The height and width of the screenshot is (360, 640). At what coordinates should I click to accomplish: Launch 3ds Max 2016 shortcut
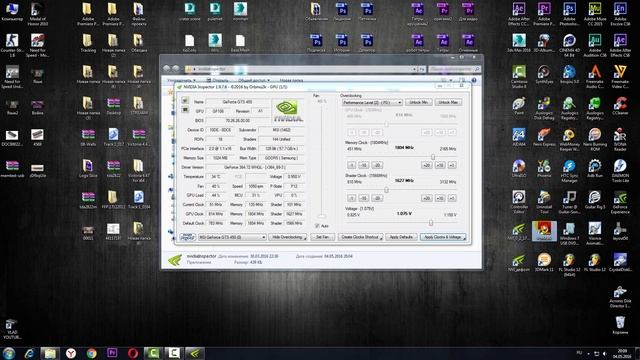[x=519, y=43]
